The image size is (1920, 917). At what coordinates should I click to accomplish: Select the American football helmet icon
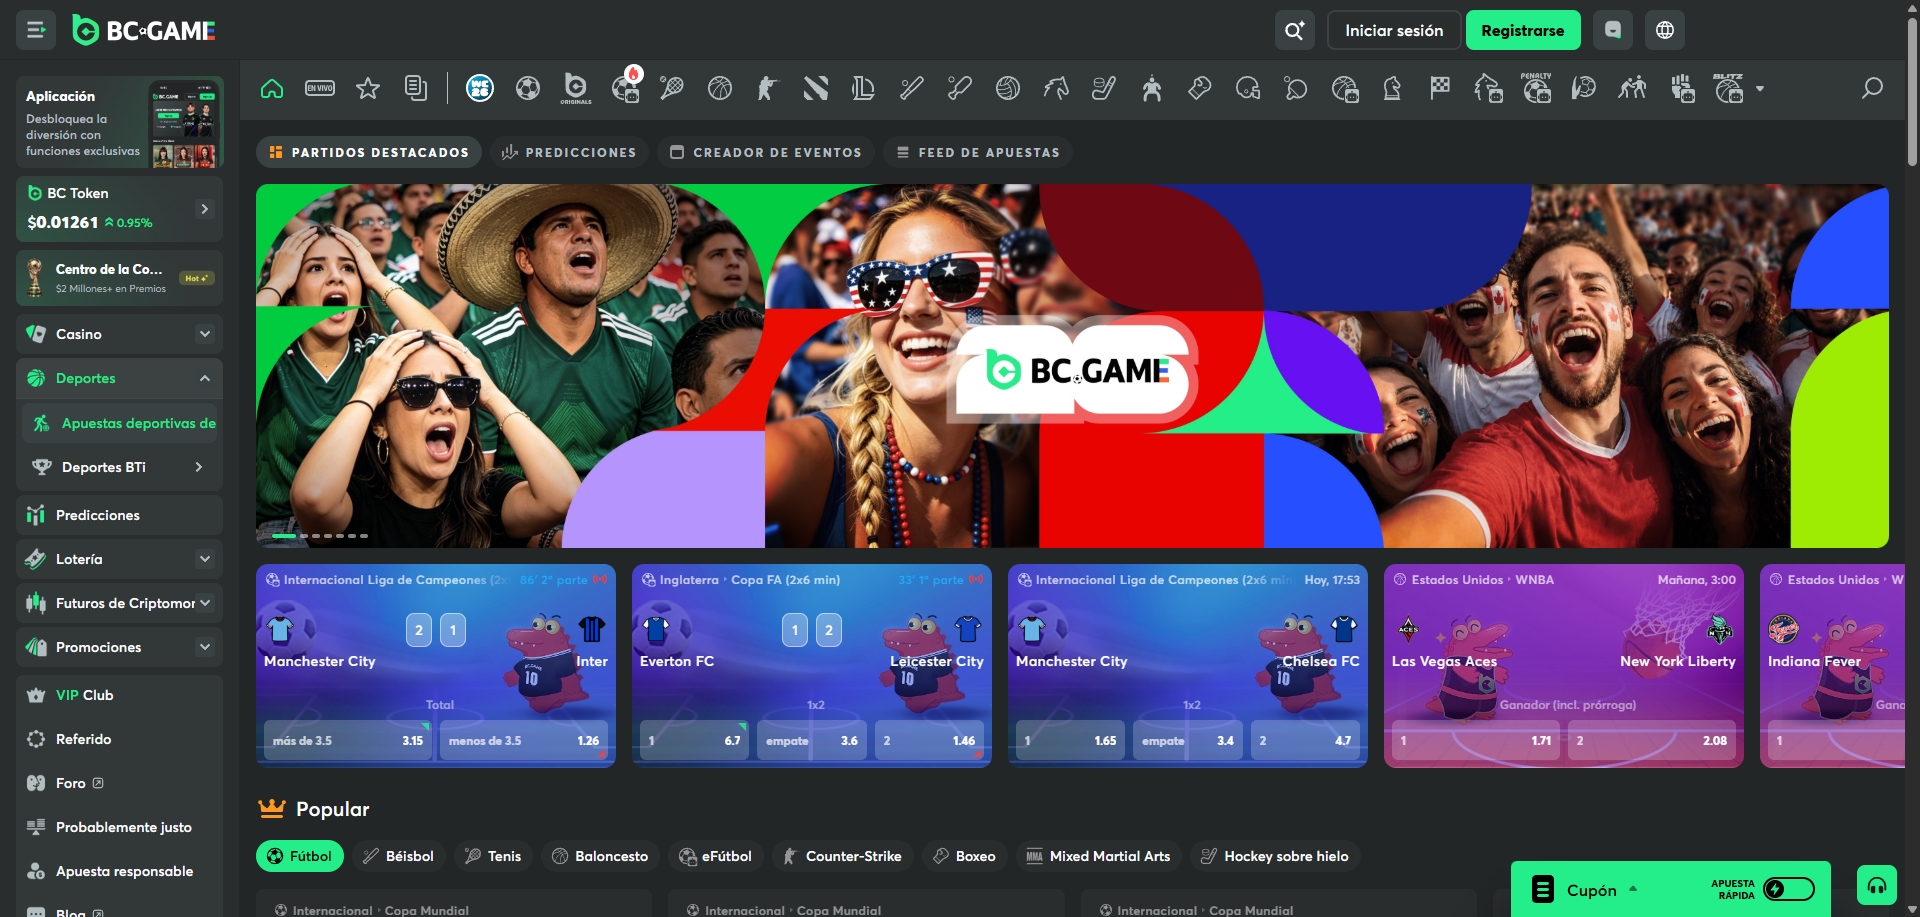point(1248,89)
